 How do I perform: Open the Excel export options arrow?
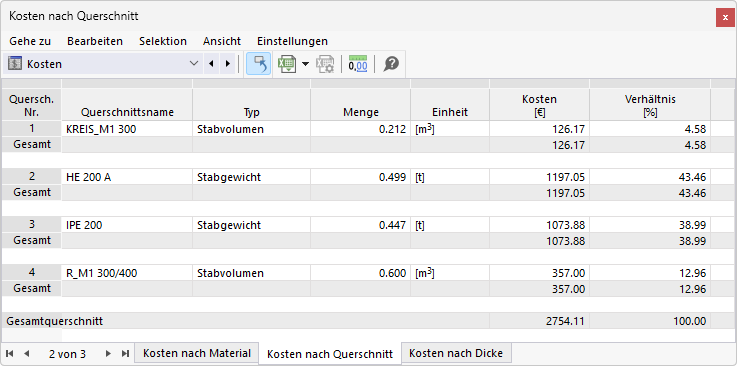306,63
